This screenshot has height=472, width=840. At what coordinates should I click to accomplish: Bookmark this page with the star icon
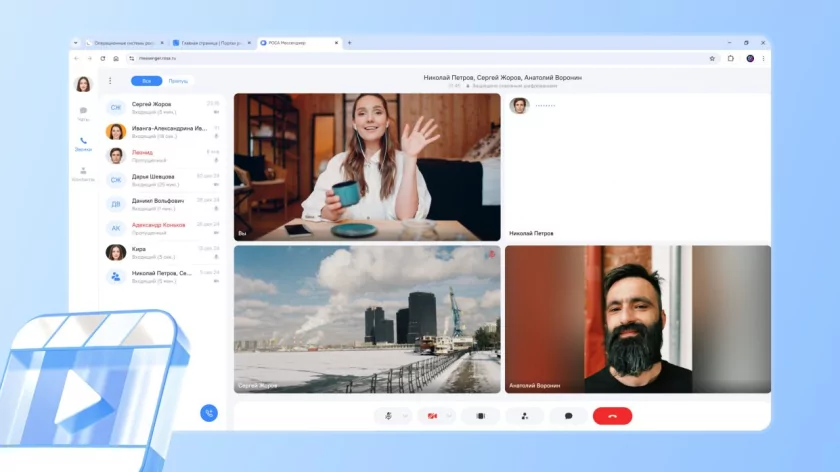pos(712,58)
